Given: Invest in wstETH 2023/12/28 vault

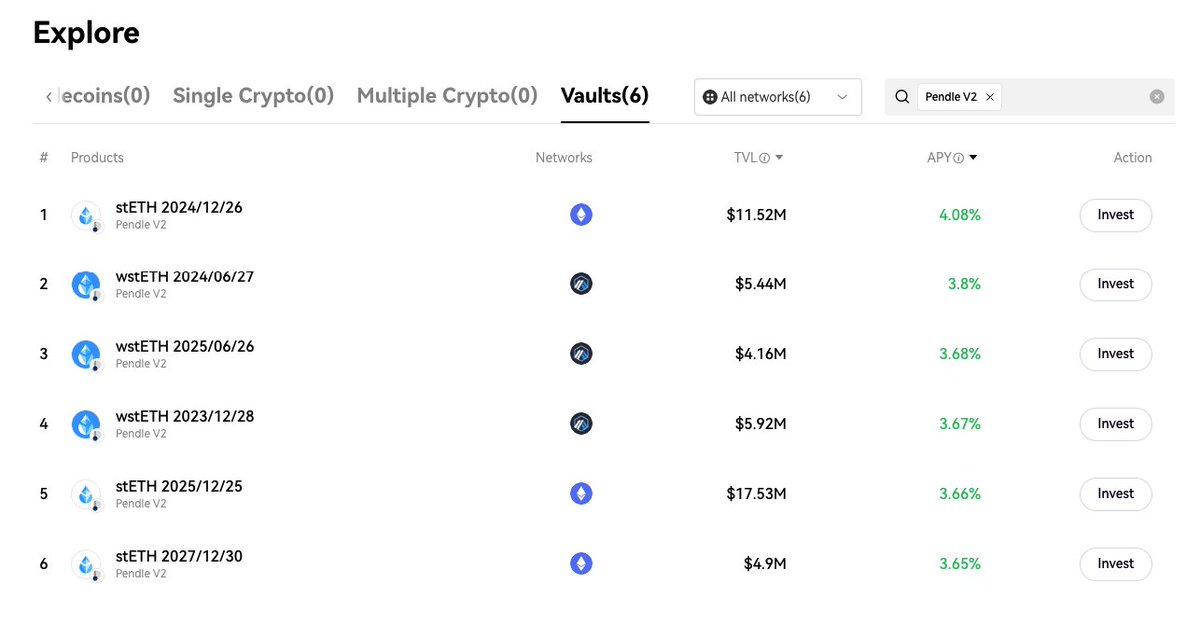Looking at the screenshot, I should click(1115, 424).
